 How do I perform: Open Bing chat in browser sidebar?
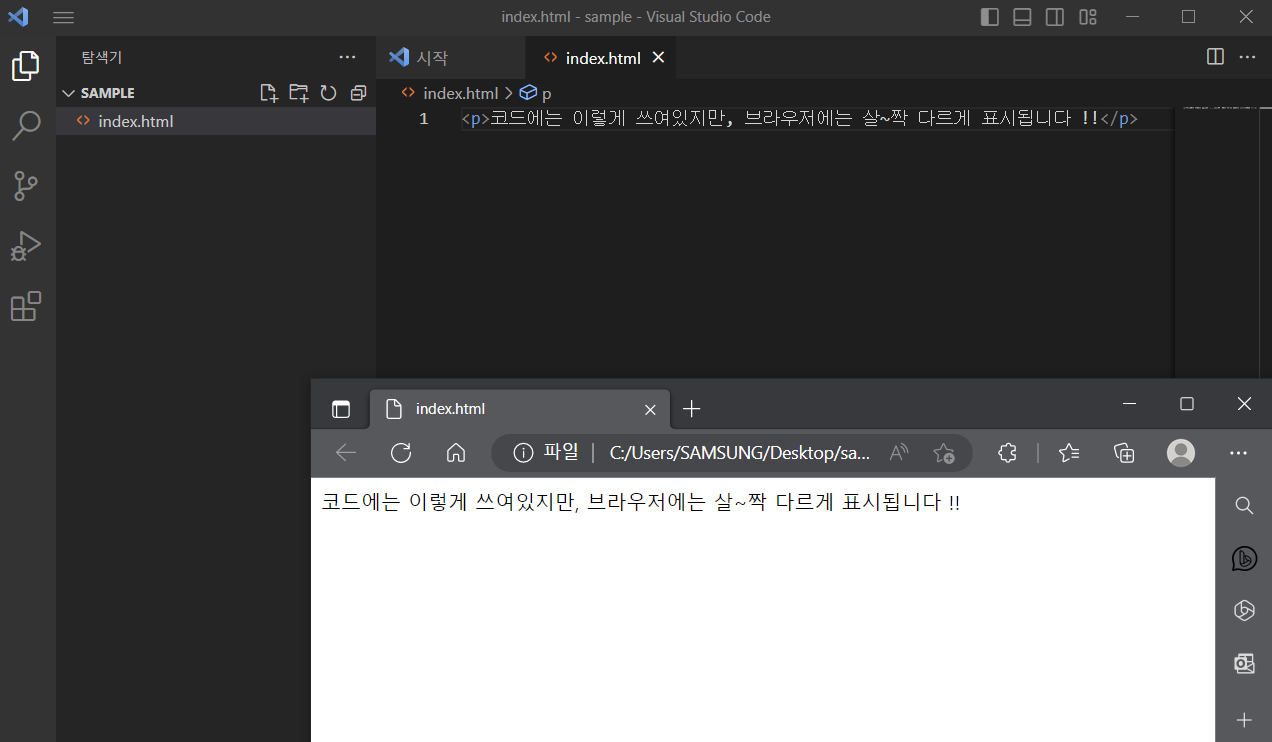click(x=1244, y=559)
